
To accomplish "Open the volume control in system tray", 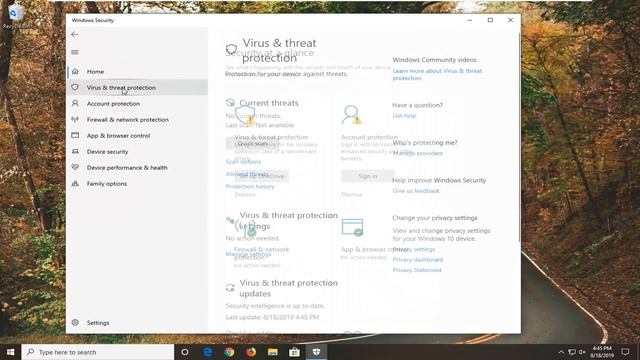I will click(x=582, y=352).
